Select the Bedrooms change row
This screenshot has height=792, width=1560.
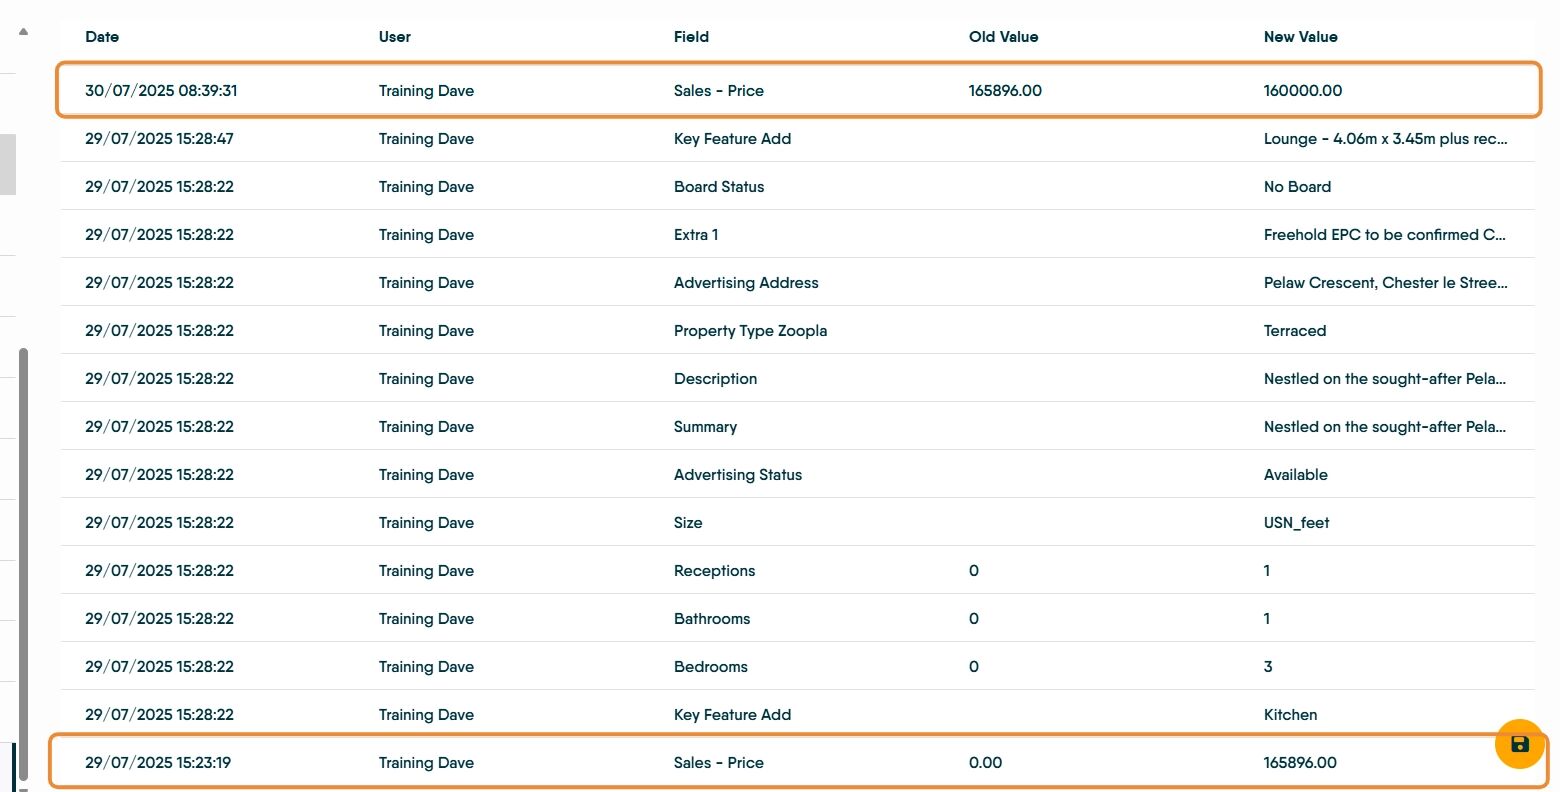click(x=797, y=666)
